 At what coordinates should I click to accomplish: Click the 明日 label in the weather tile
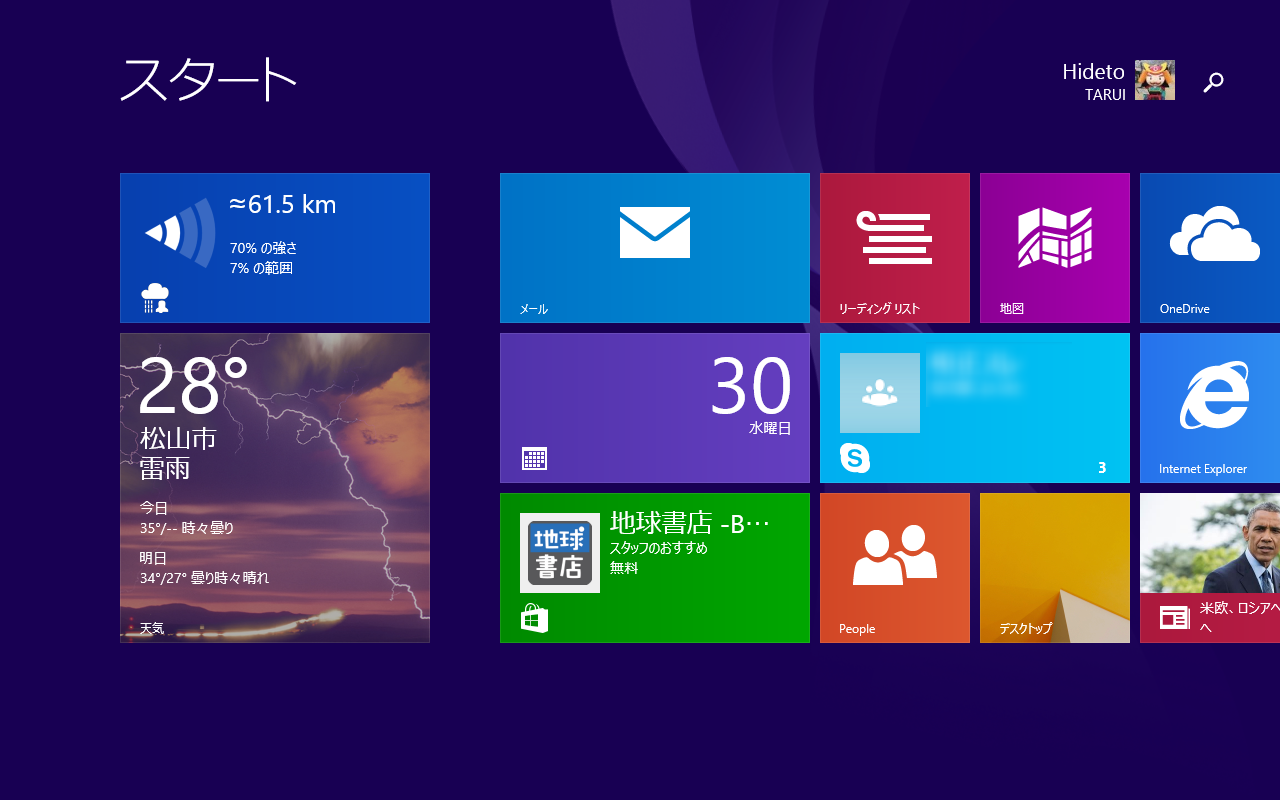click(x=153, y=557)
